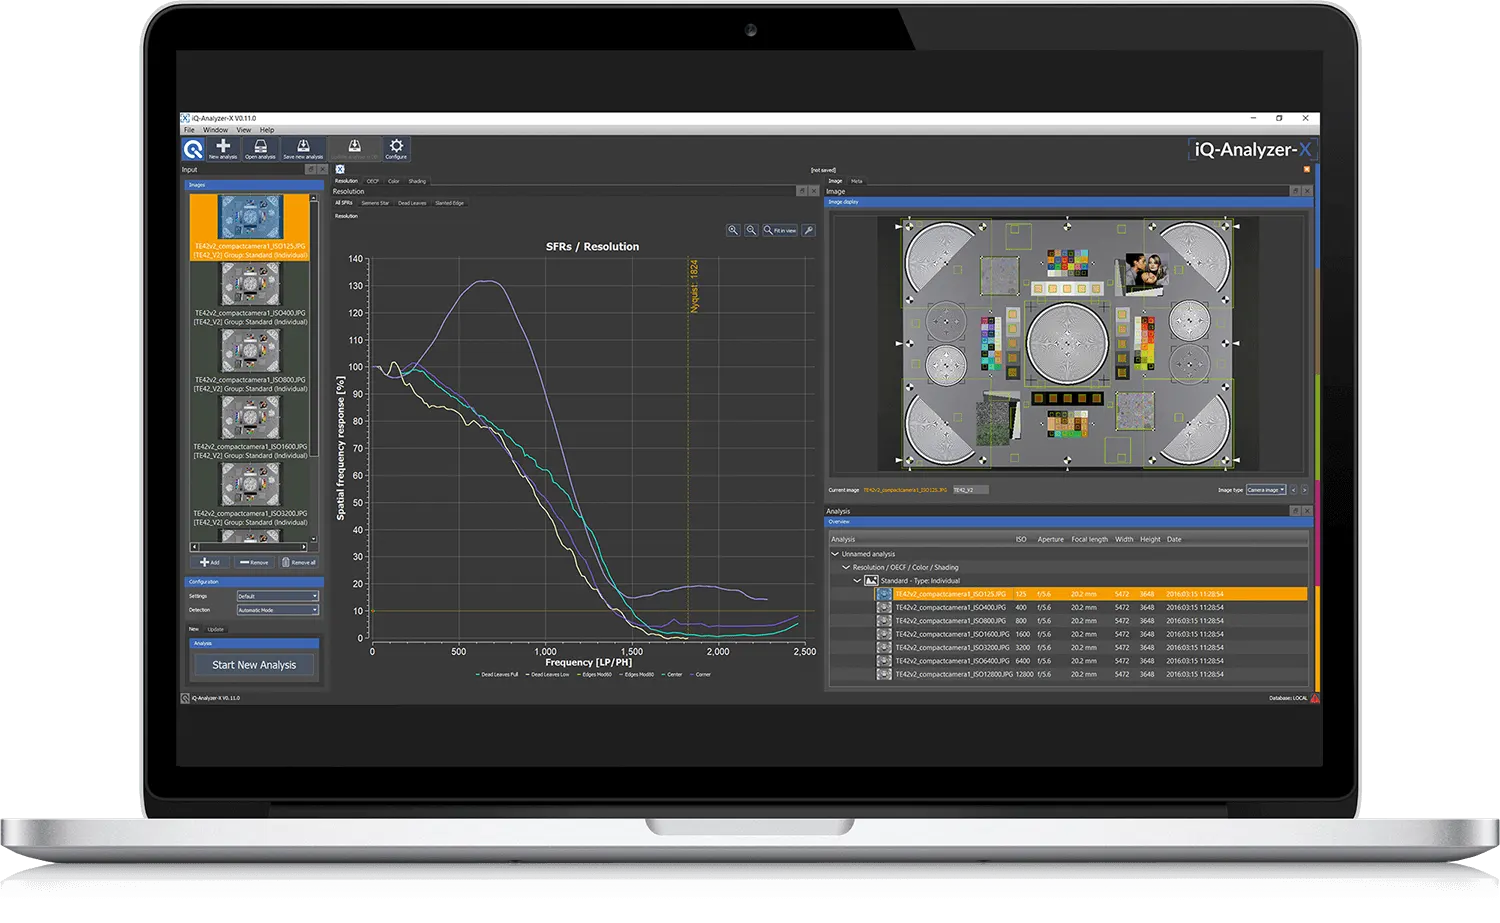Click the red database warning status icon
This screenshot has height=923, width=1500.
[x=1314, y=698]
